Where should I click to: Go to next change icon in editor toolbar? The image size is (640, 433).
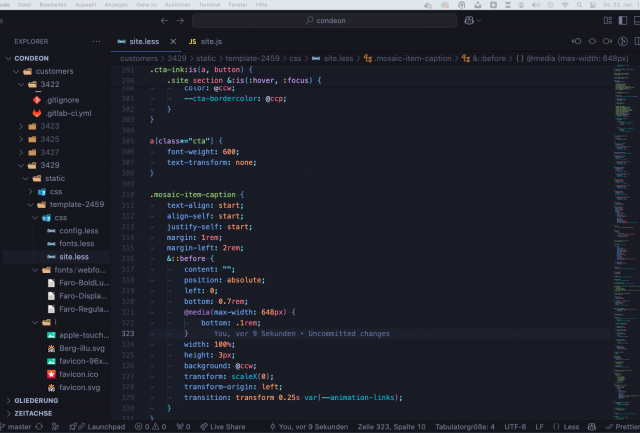click(607, 41)
